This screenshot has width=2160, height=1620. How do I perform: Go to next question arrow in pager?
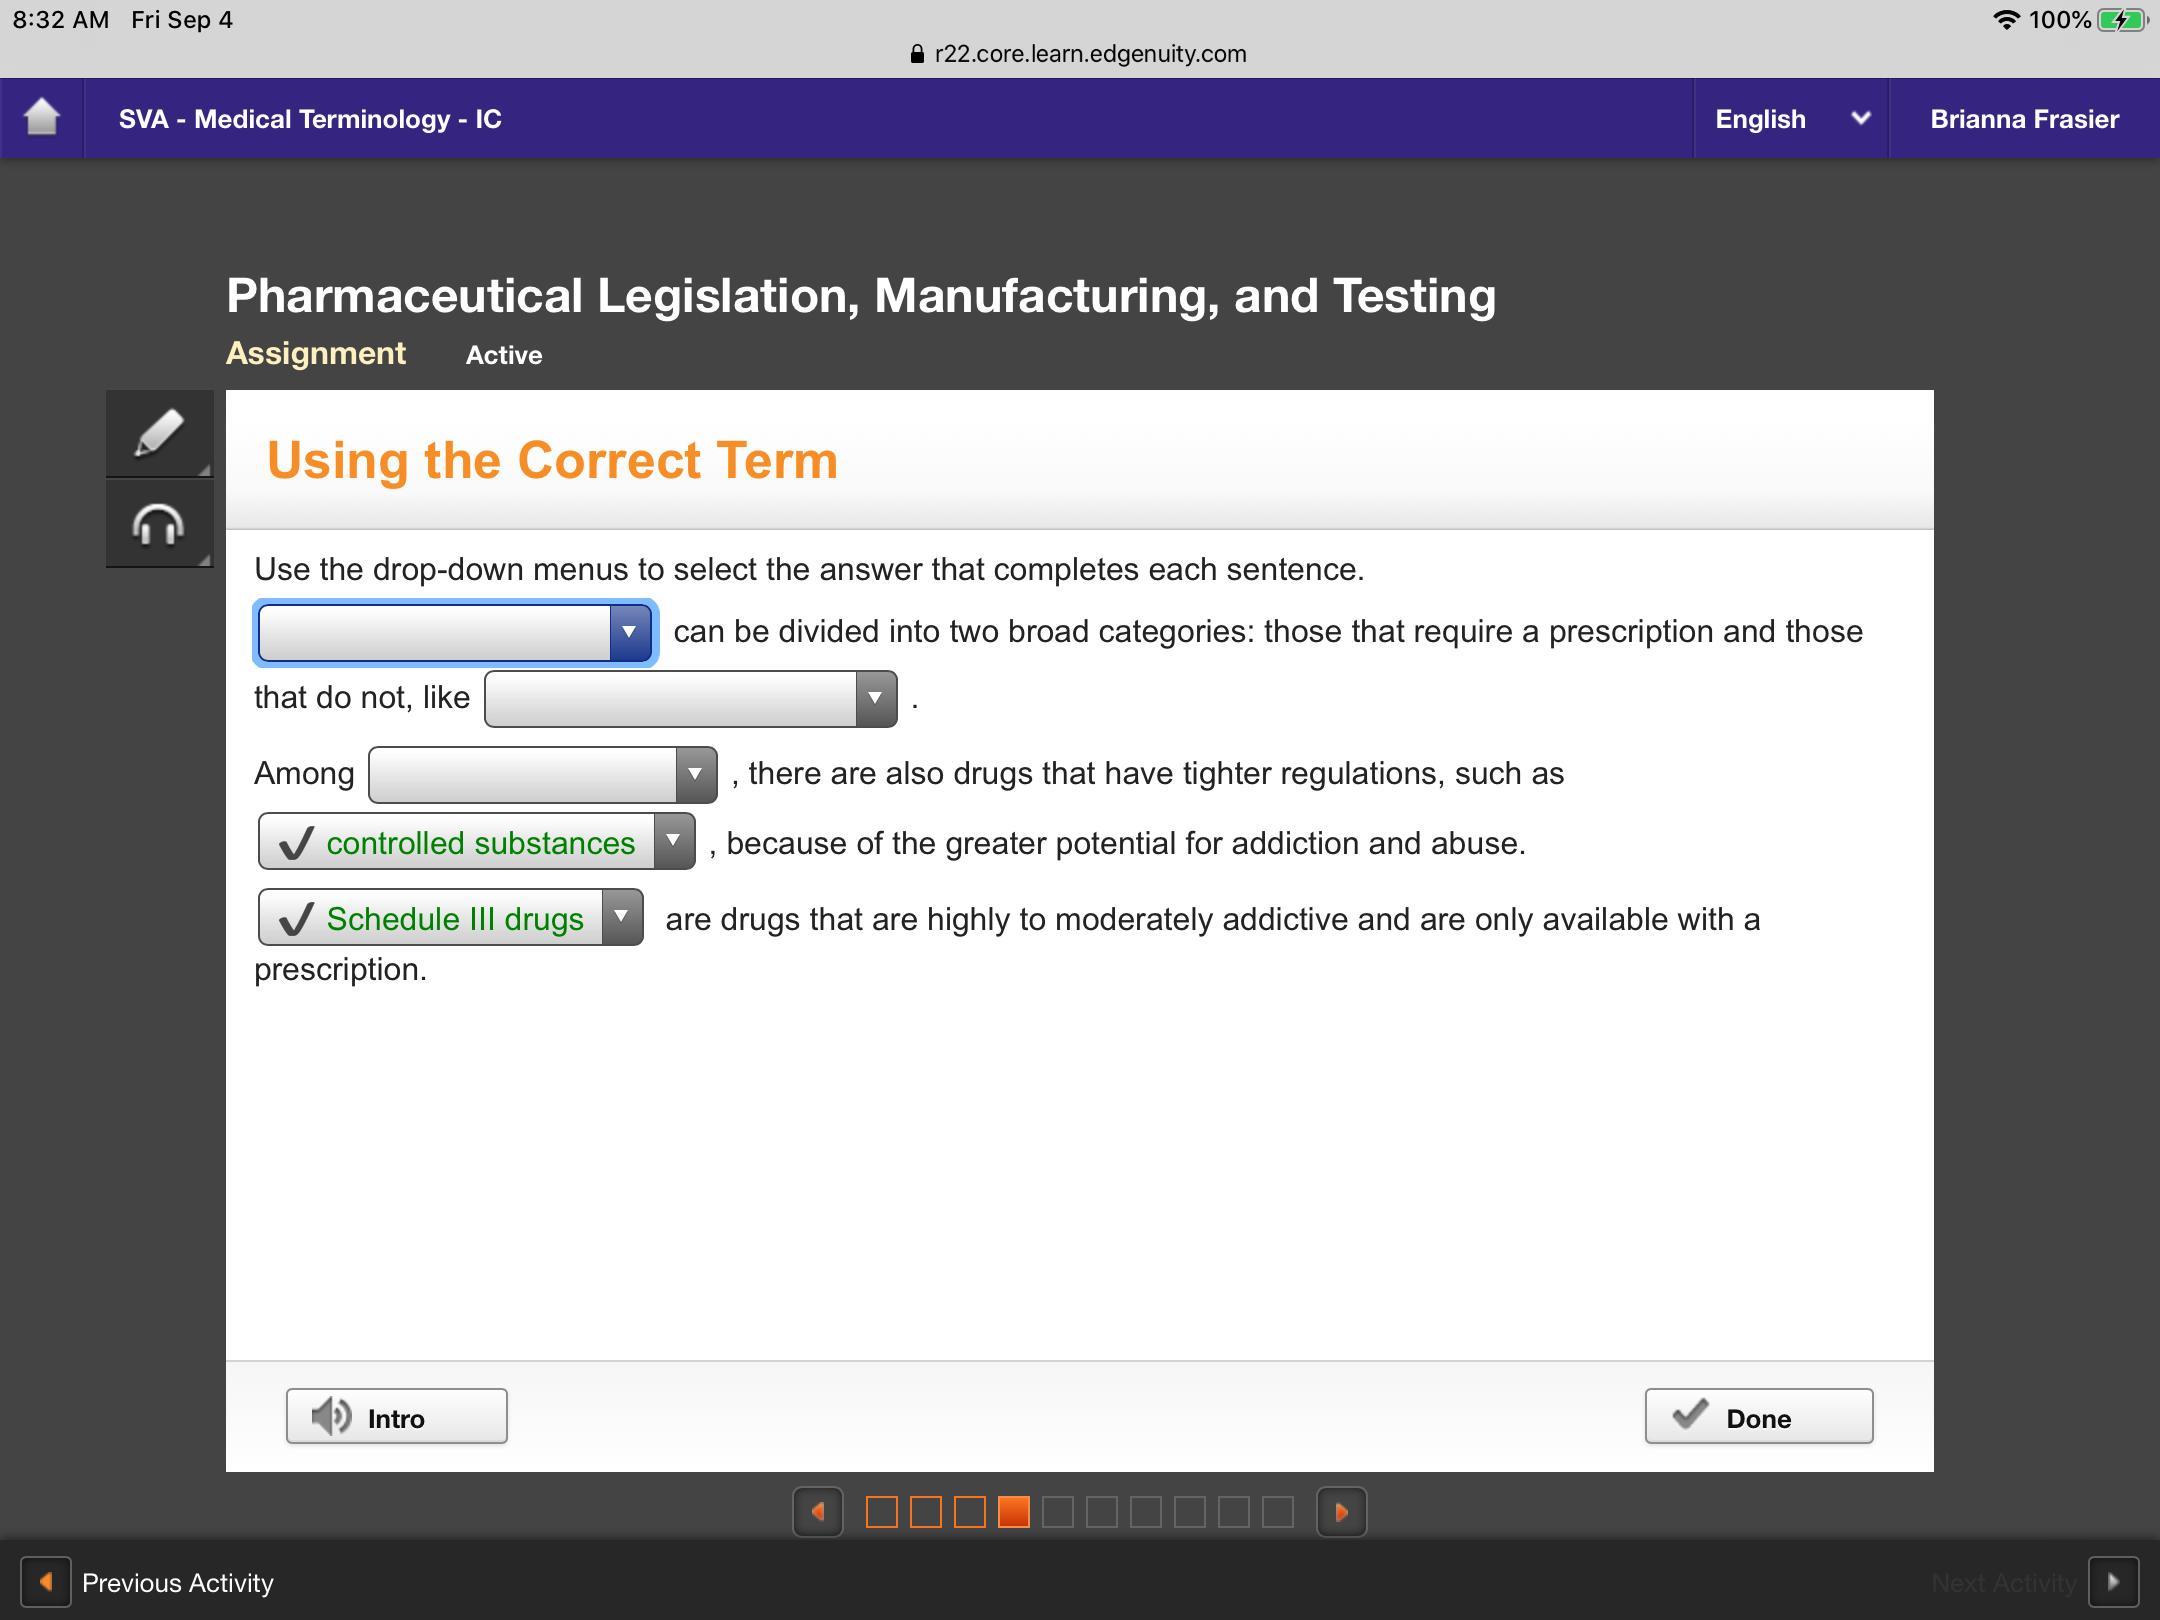pyautogui.click(x=1341, y=1512)
